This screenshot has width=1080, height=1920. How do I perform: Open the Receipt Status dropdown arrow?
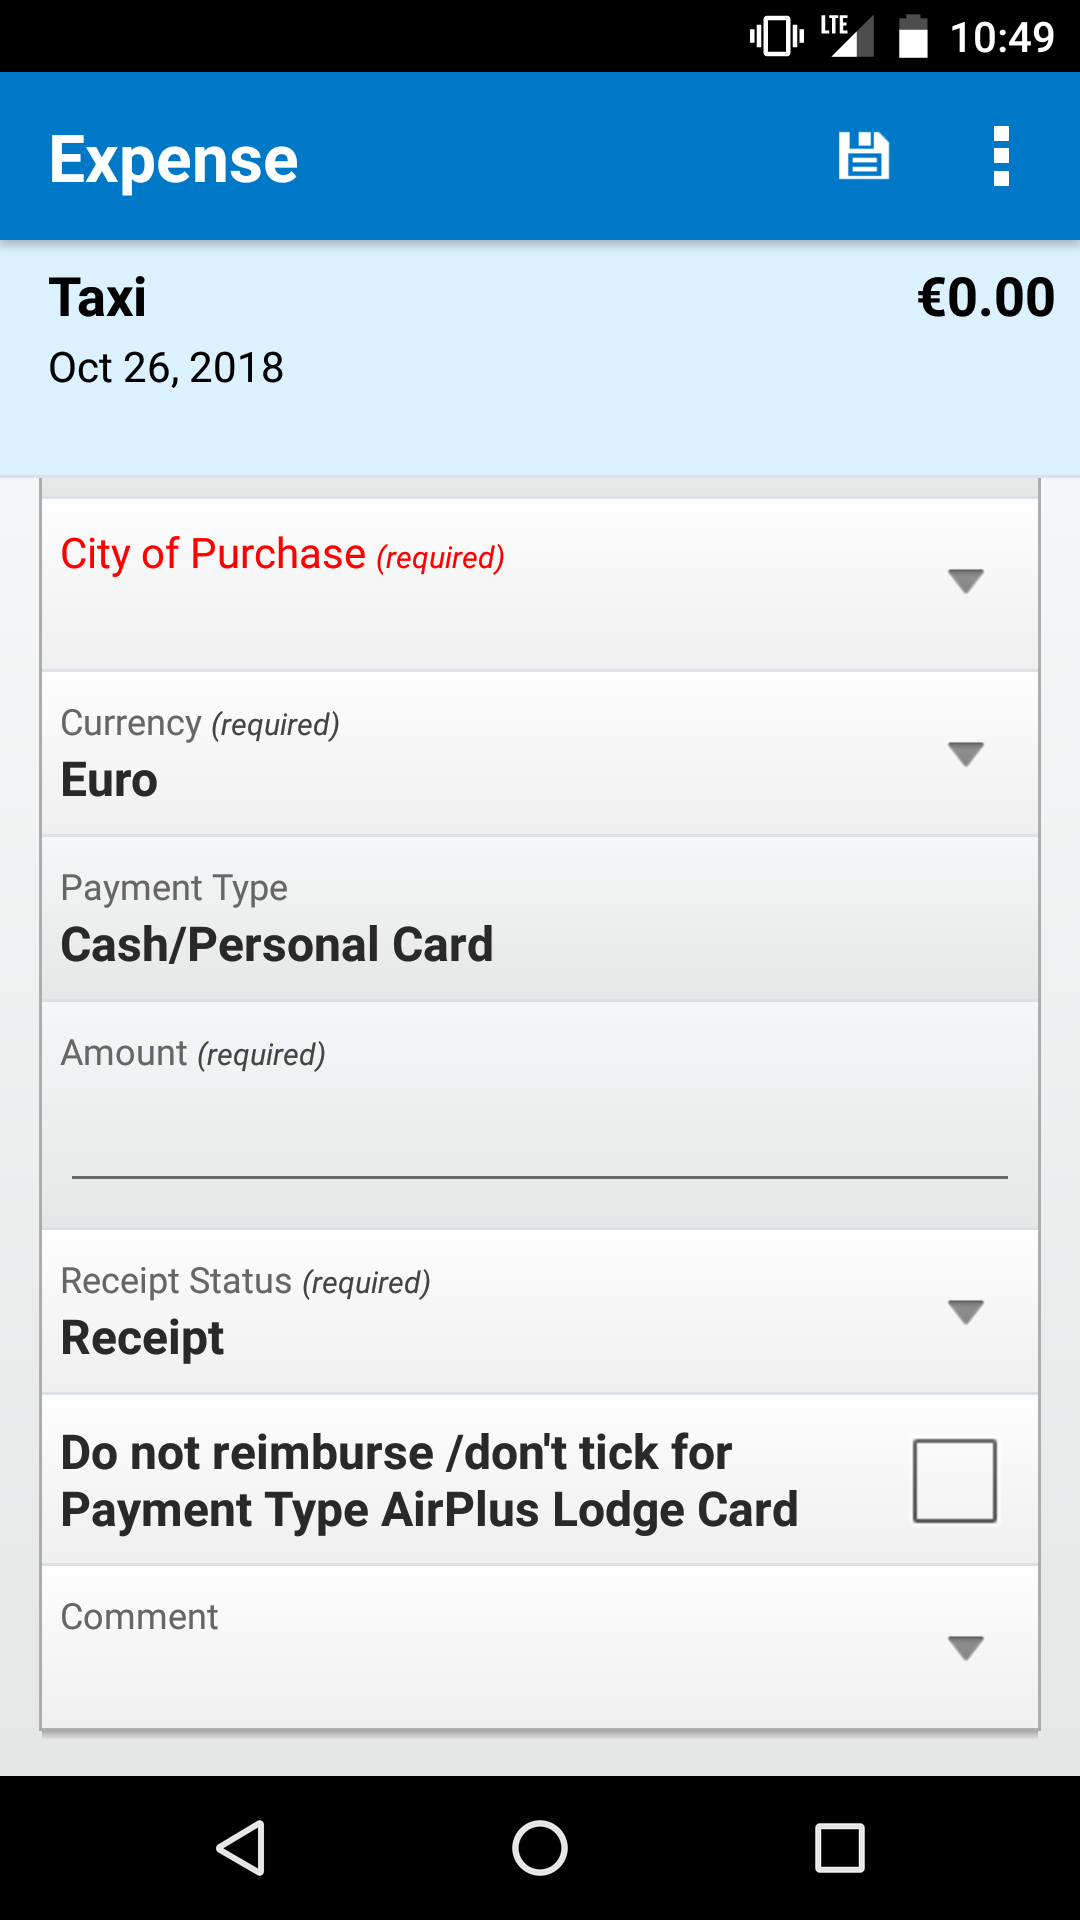[965, 1312]
